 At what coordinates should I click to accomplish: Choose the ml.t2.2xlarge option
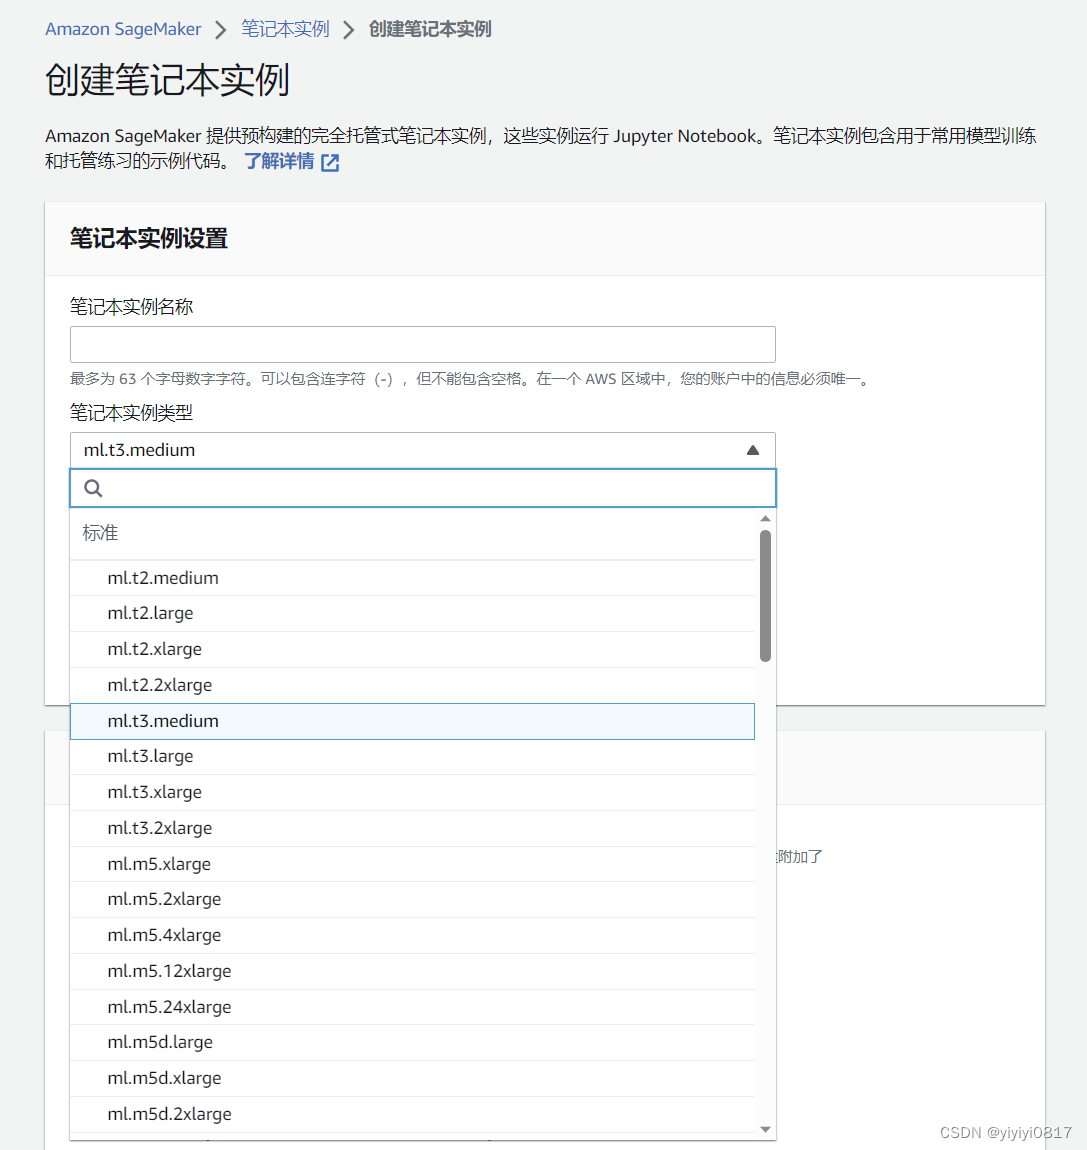[x=412, y=685]
